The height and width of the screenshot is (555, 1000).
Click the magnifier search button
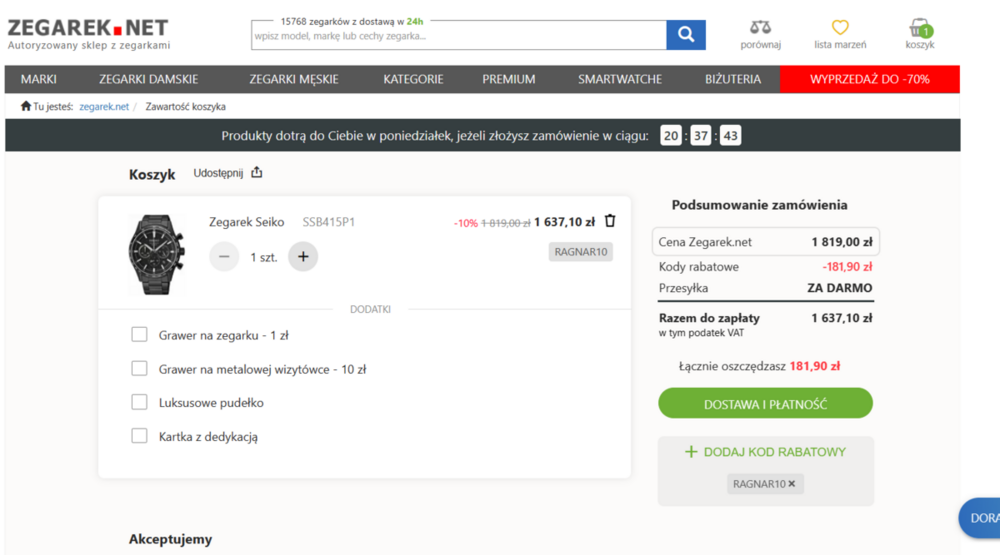pyautogui.click(x=685, y=35)
